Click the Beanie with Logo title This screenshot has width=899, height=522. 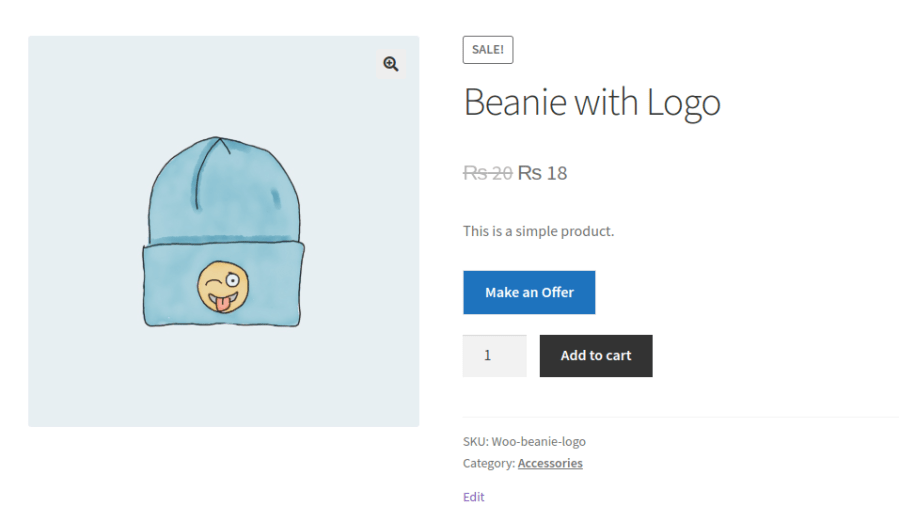point(592,102)
